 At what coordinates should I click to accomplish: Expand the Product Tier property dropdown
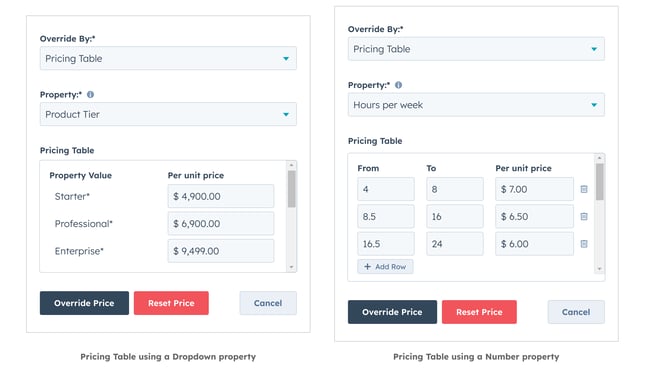[x=168, y=114]
